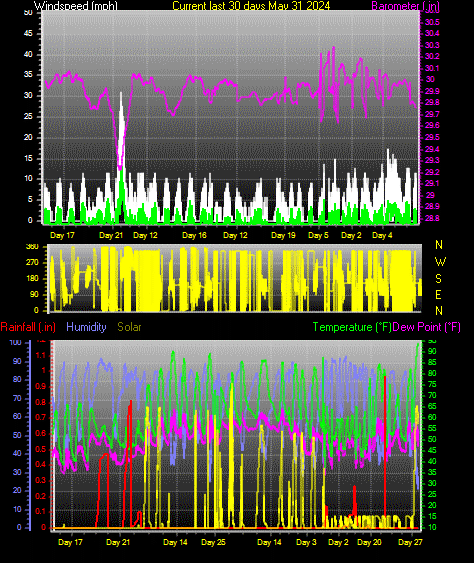This screenshot has height=563, width=474.
Task: Select the green "Temperature (°F)" legend label
Action: (x=352, y=327)
